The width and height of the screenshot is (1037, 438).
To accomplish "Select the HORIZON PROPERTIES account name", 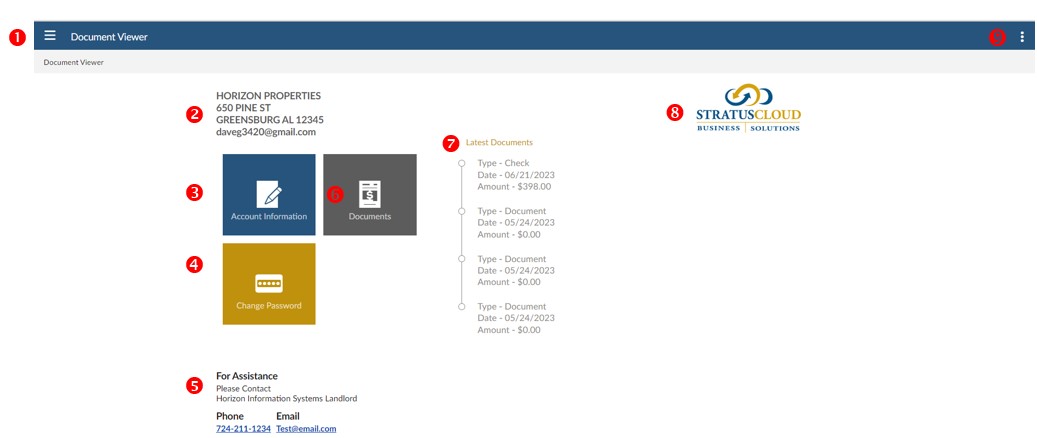I will tap(268, 96).
